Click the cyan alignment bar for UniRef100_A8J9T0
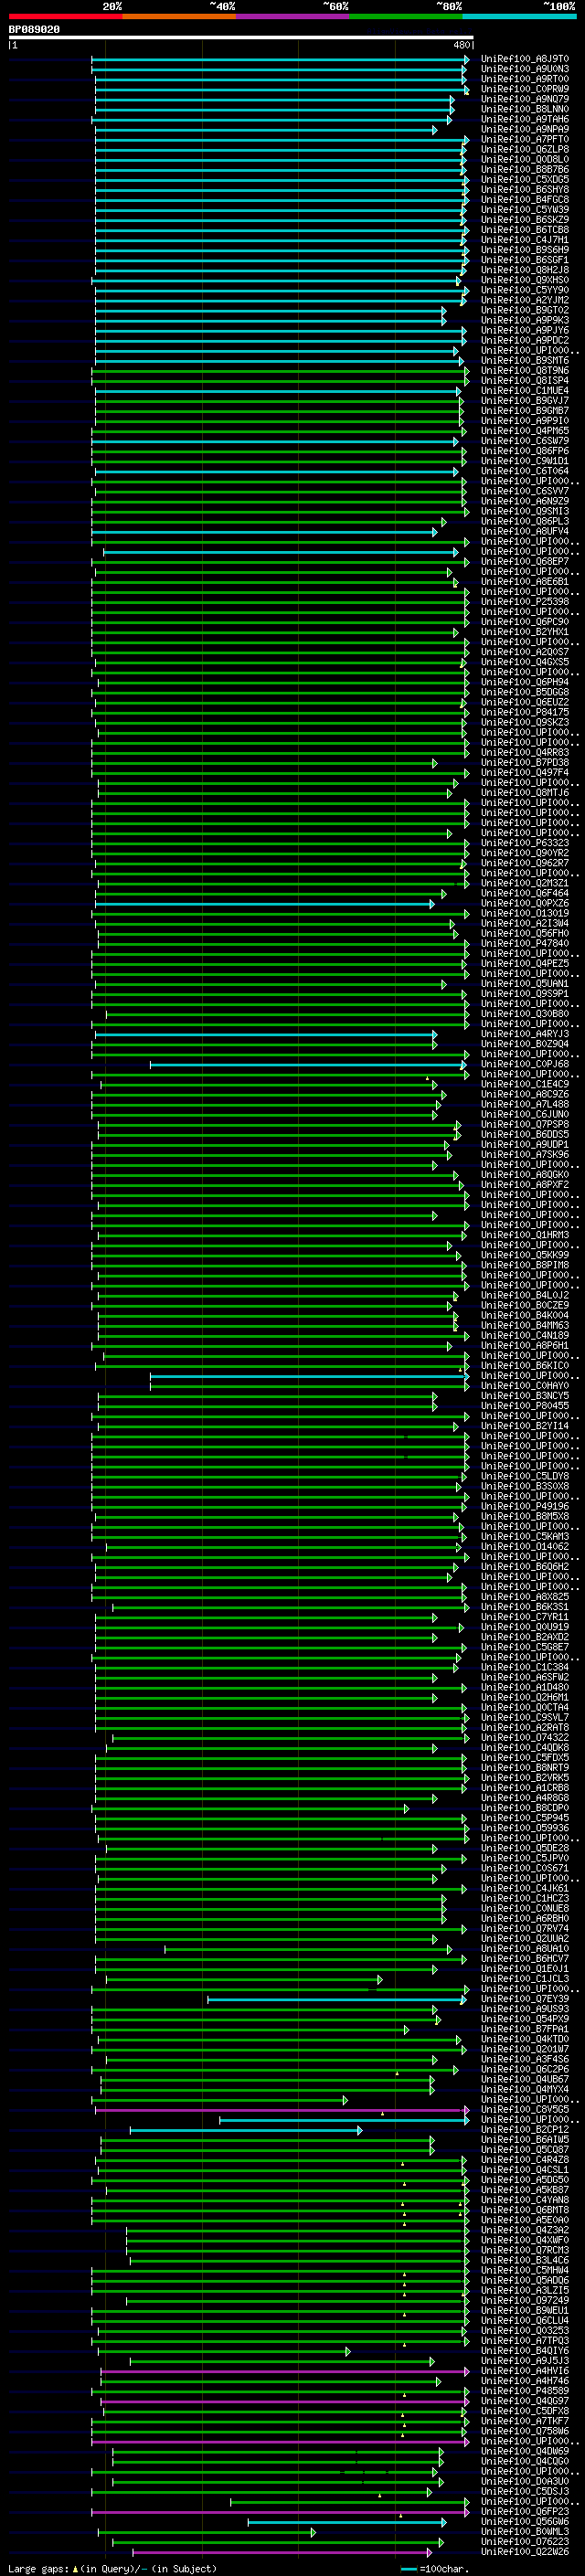Viewport: 585px width, 2576px height. (280, 59)
